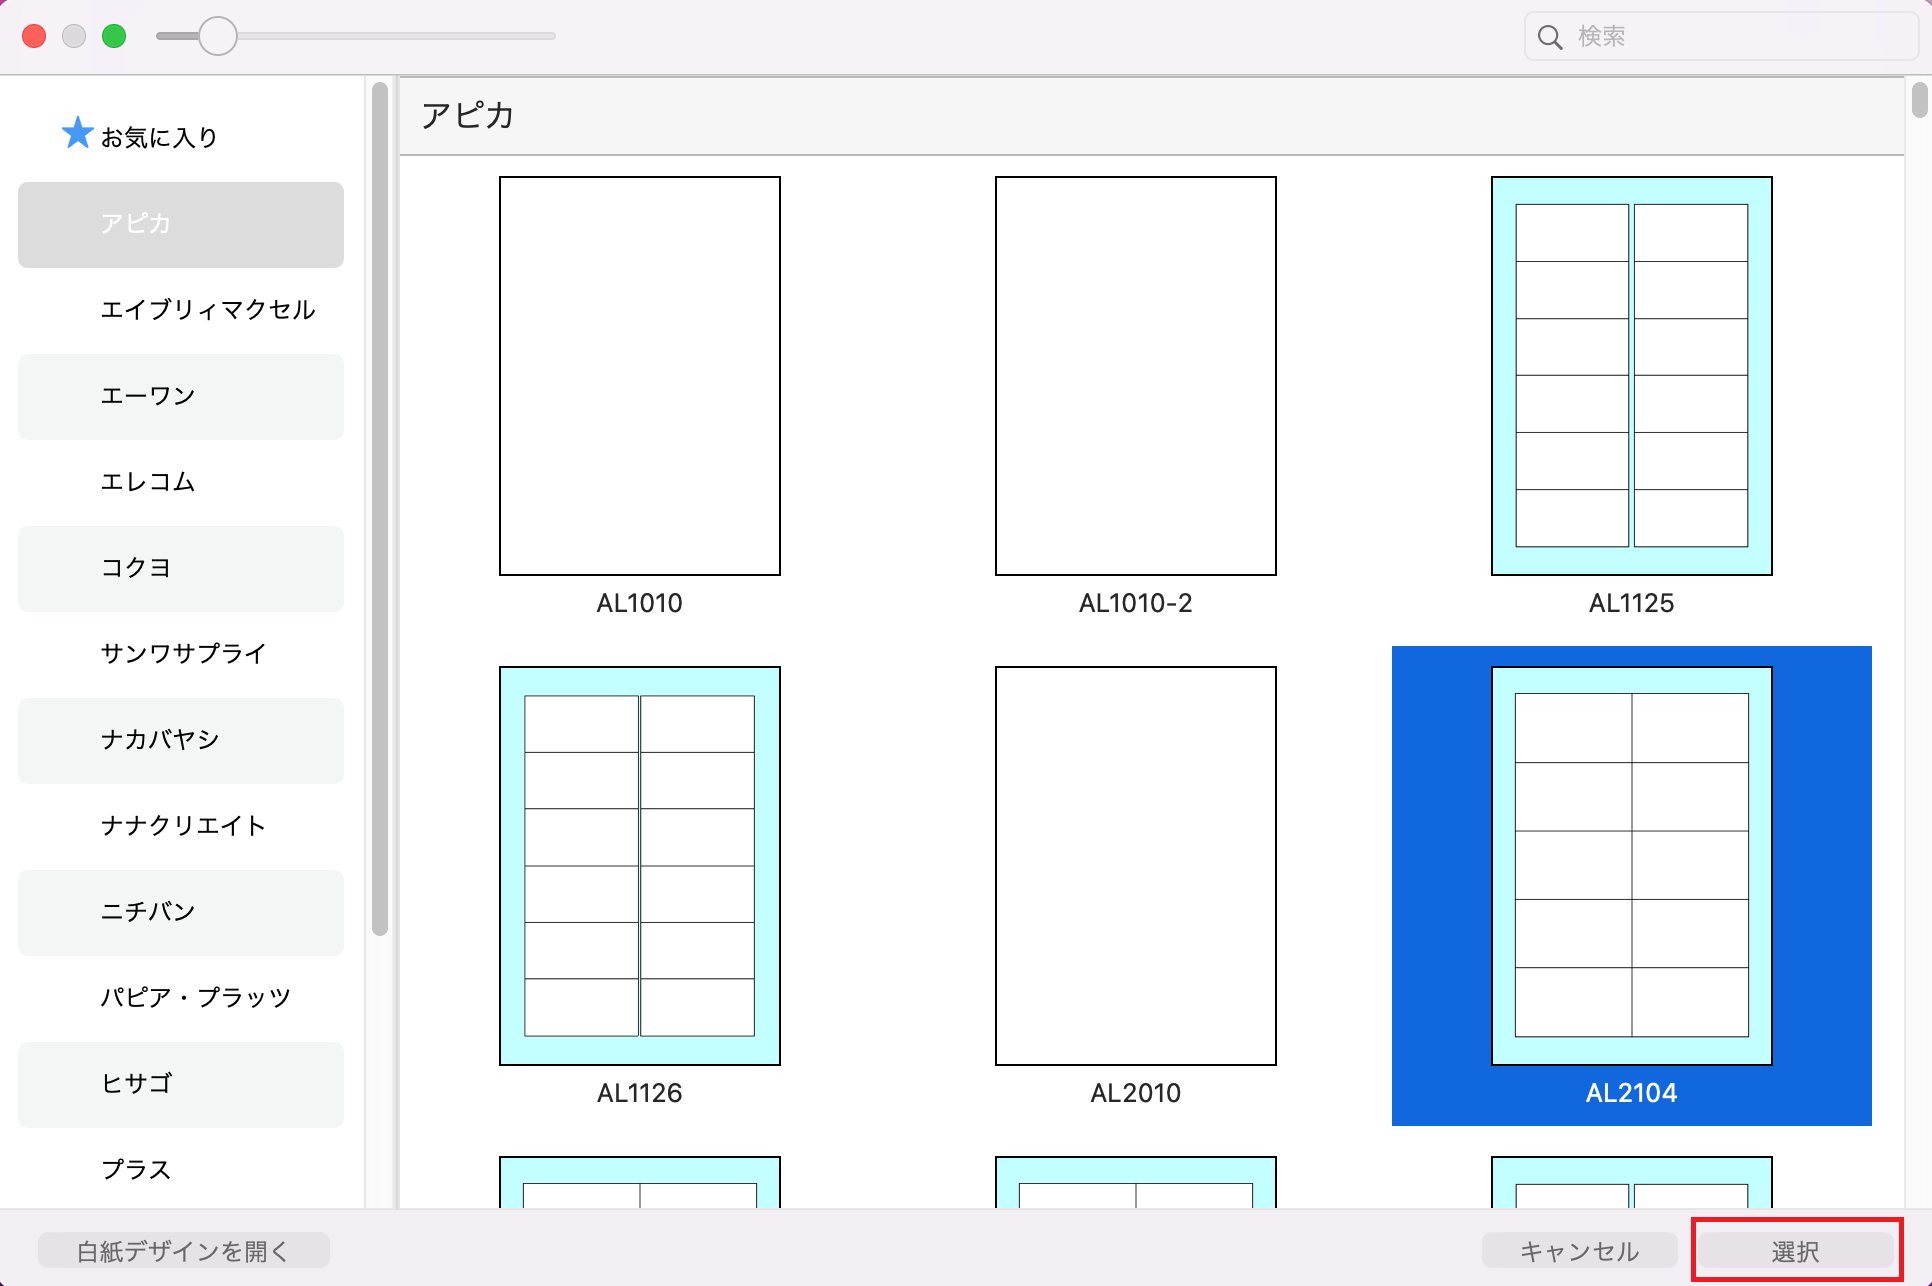The width and height of the screenshot is (1932, 1286).
Task: Choose the AL2010 blank template
Action: pos(1136,866)
